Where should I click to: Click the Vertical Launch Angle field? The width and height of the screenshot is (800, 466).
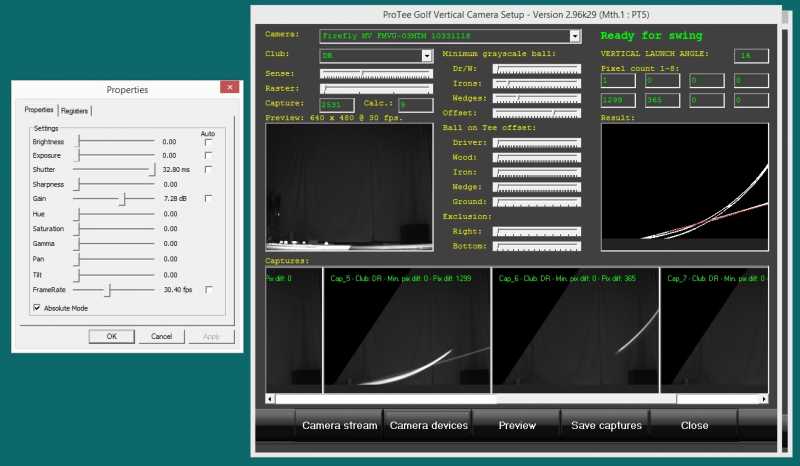tap(751, 56)
